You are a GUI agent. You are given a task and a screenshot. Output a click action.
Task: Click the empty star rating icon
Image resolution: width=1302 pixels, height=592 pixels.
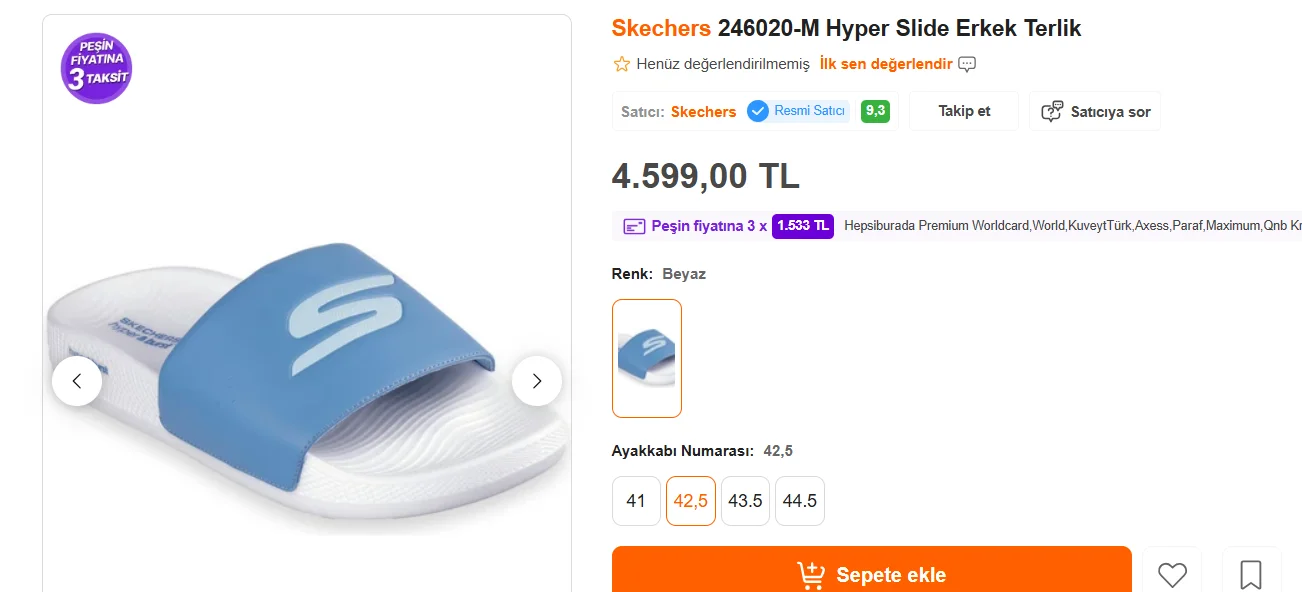click(x=622, y=64)
